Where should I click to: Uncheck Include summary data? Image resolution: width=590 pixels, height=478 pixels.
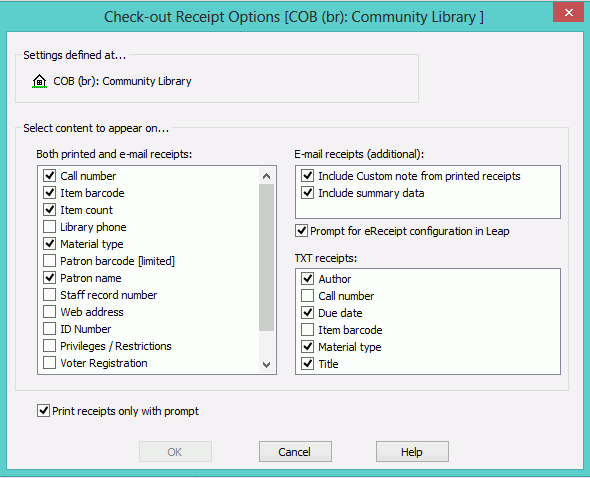[307, 193]
